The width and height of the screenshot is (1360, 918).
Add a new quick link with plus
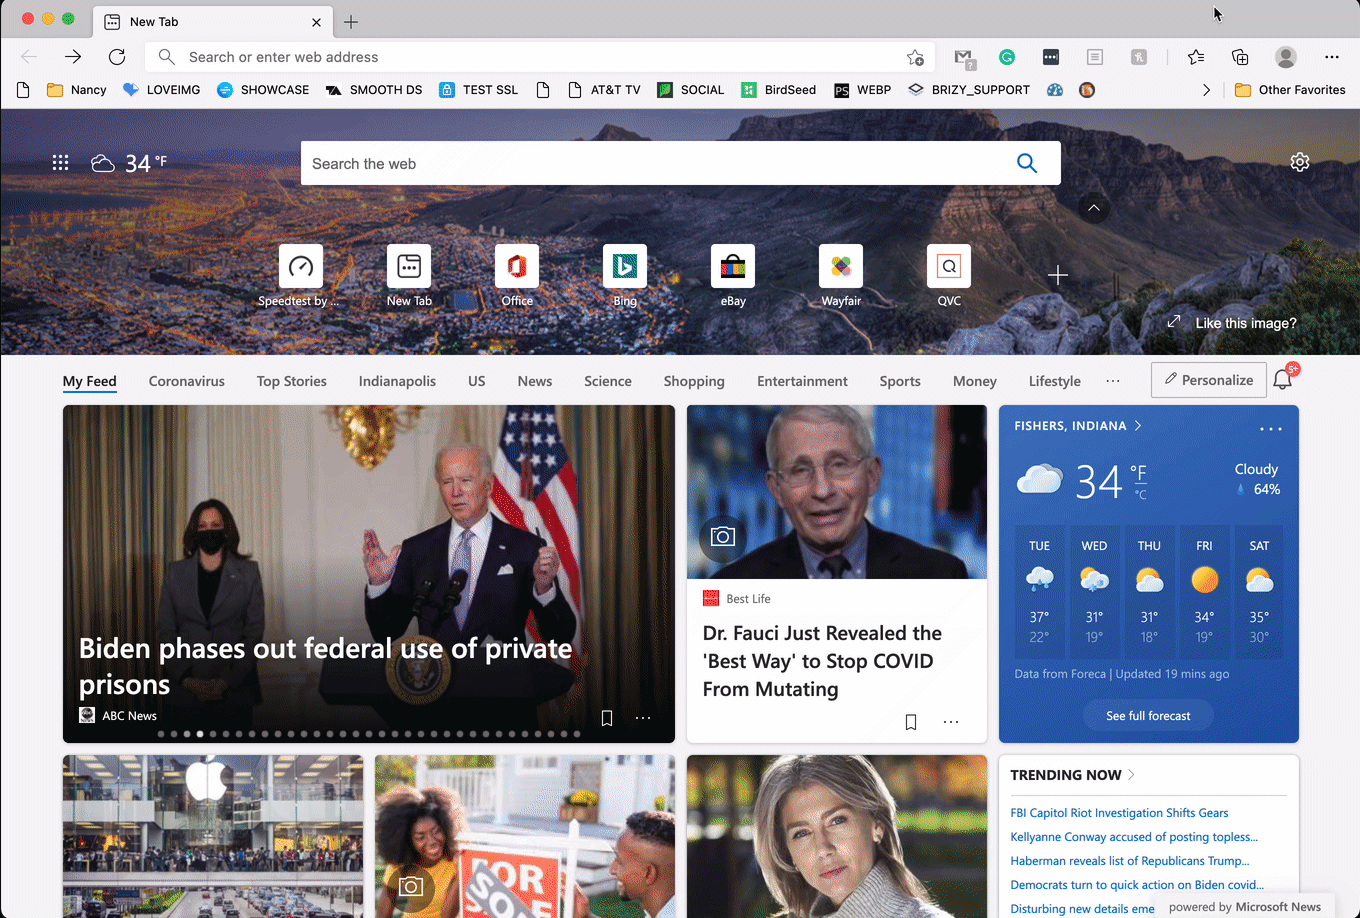click(1058, 275)
